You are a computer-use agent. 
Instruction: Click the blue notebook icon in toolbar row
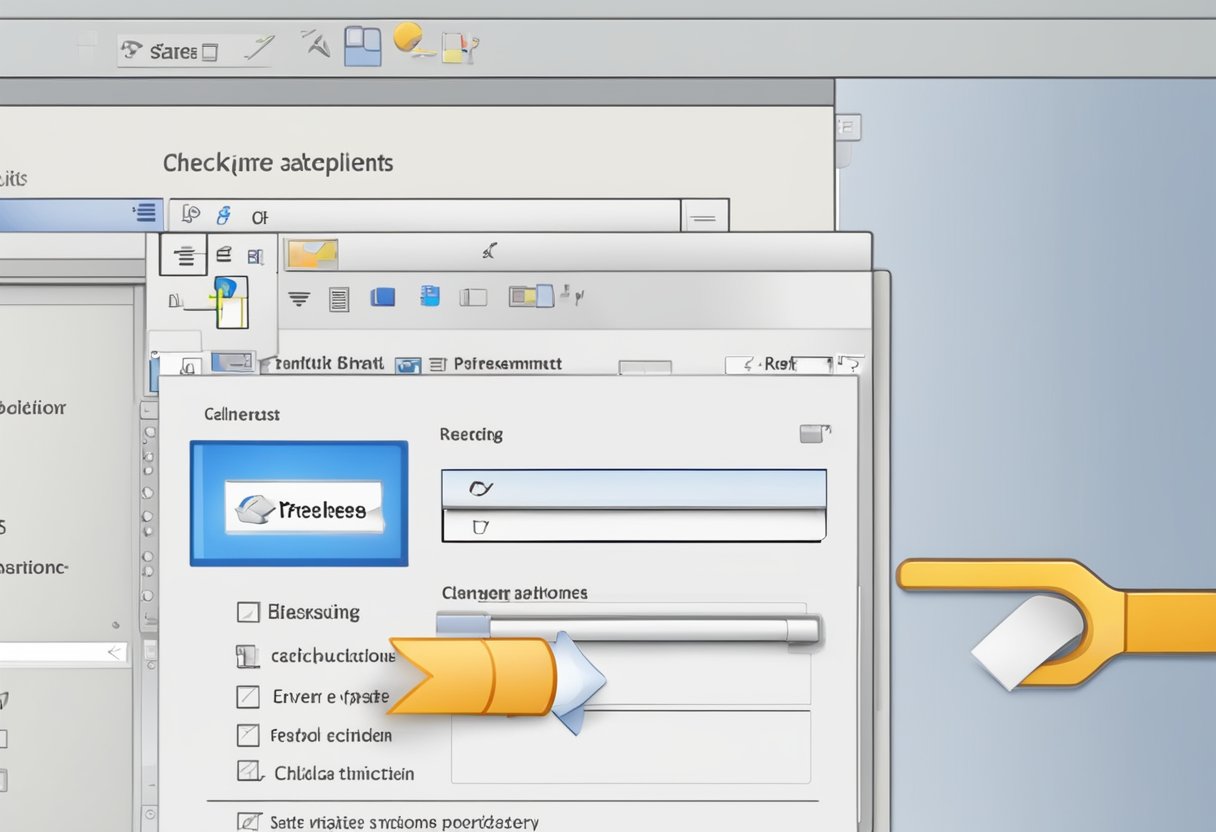tap(430, 296)
